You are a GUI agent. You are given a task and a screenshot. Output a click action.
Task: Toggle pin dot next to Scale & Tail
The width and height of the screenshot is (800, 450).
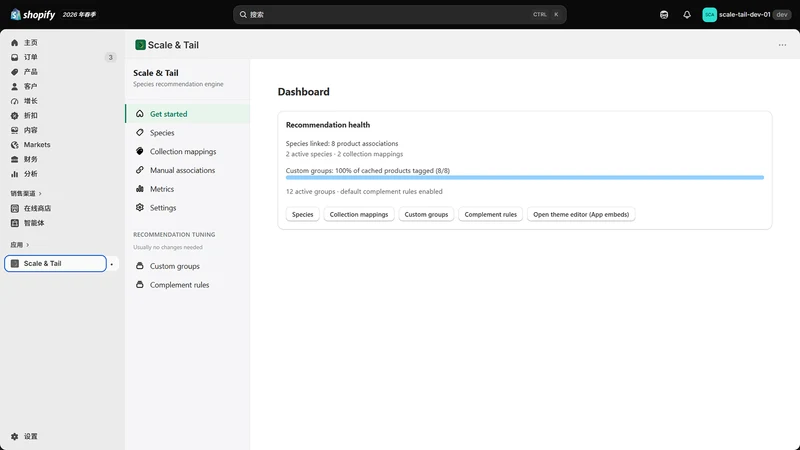click(x=112, y=264)
